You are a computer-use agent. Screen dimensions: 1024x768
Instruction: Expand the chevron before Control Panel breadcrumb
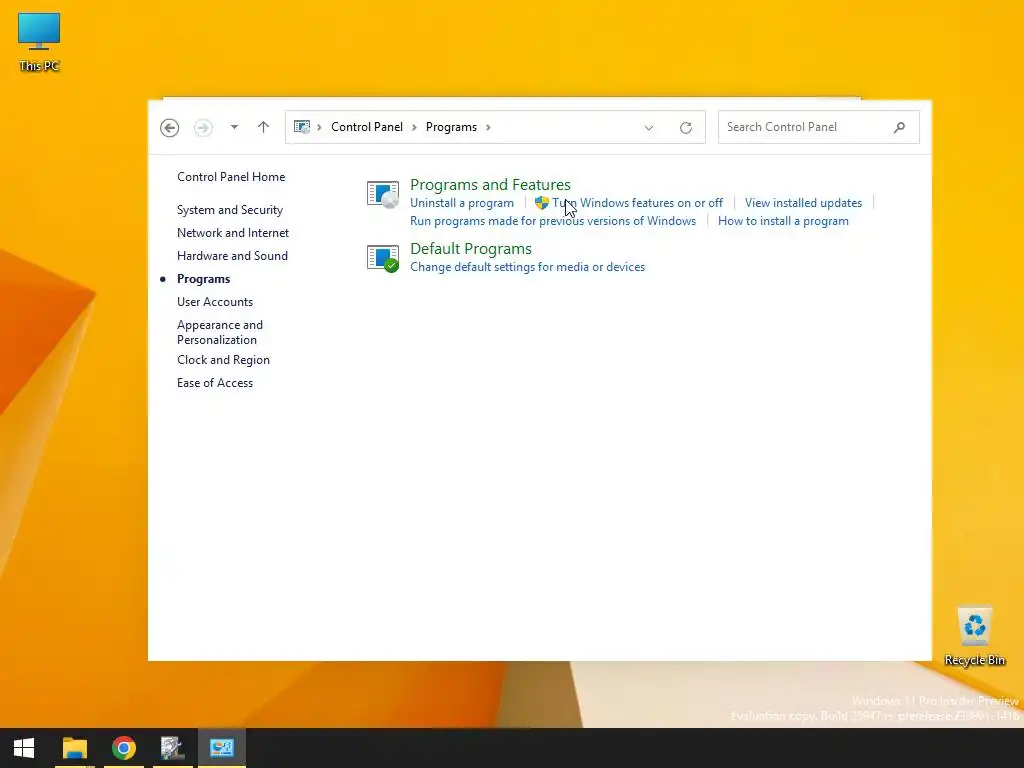click(x=319, y=127)
